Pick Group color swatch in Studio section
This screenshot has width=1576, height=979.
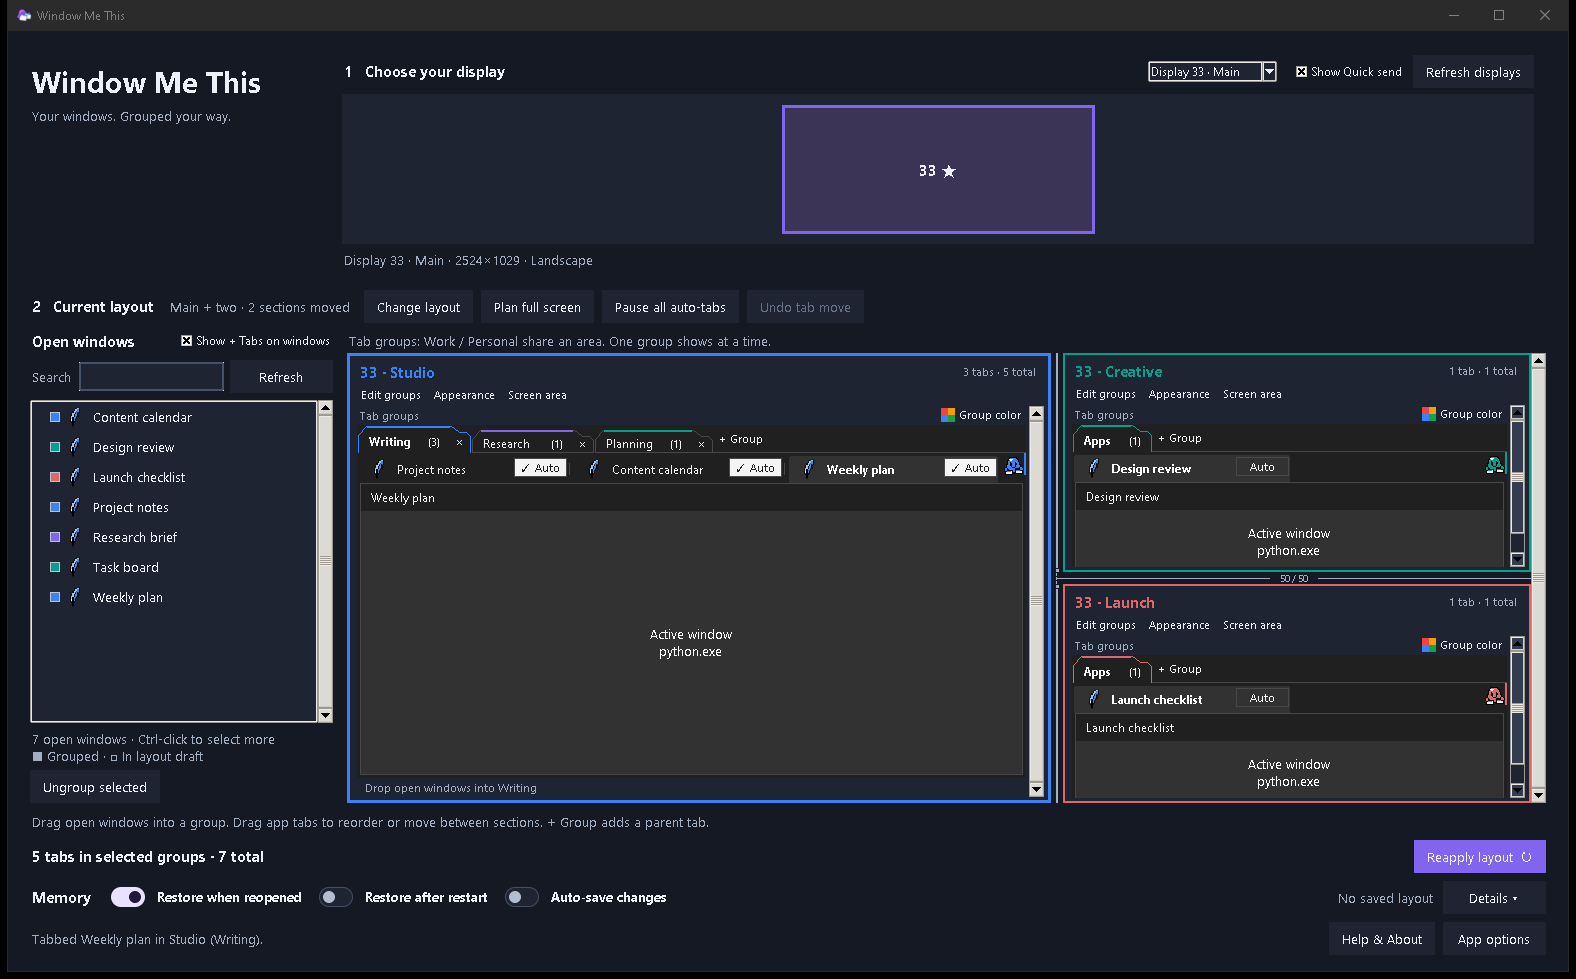point(948,415)
